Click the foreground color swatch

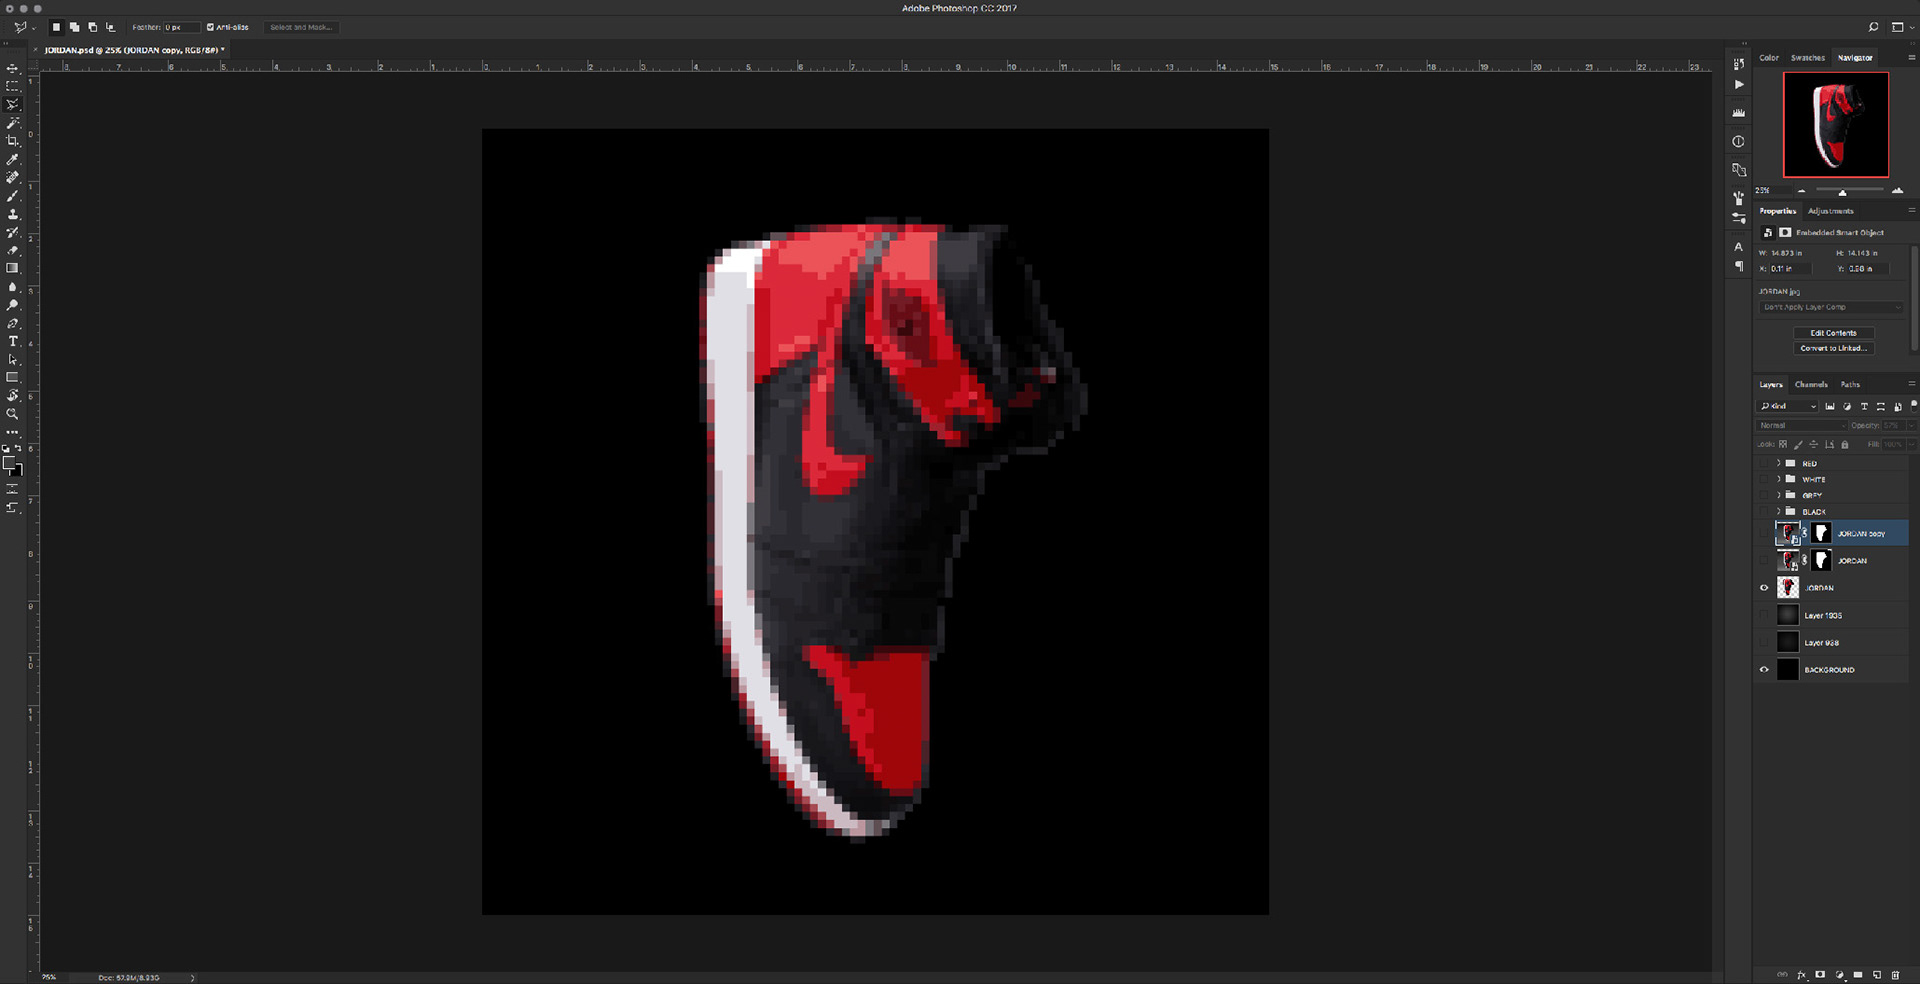click(9, 463)
